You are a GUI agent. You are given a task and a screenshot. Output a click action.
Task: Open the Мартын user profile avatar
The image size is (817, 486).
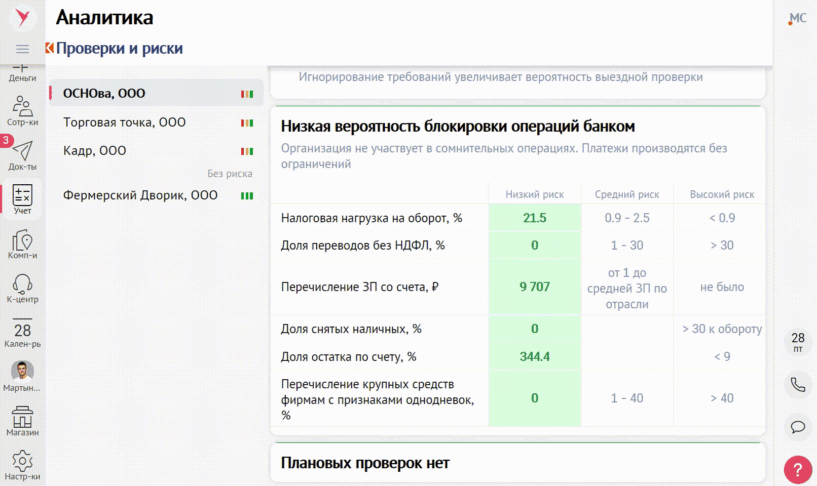click(x=22, y=372)
